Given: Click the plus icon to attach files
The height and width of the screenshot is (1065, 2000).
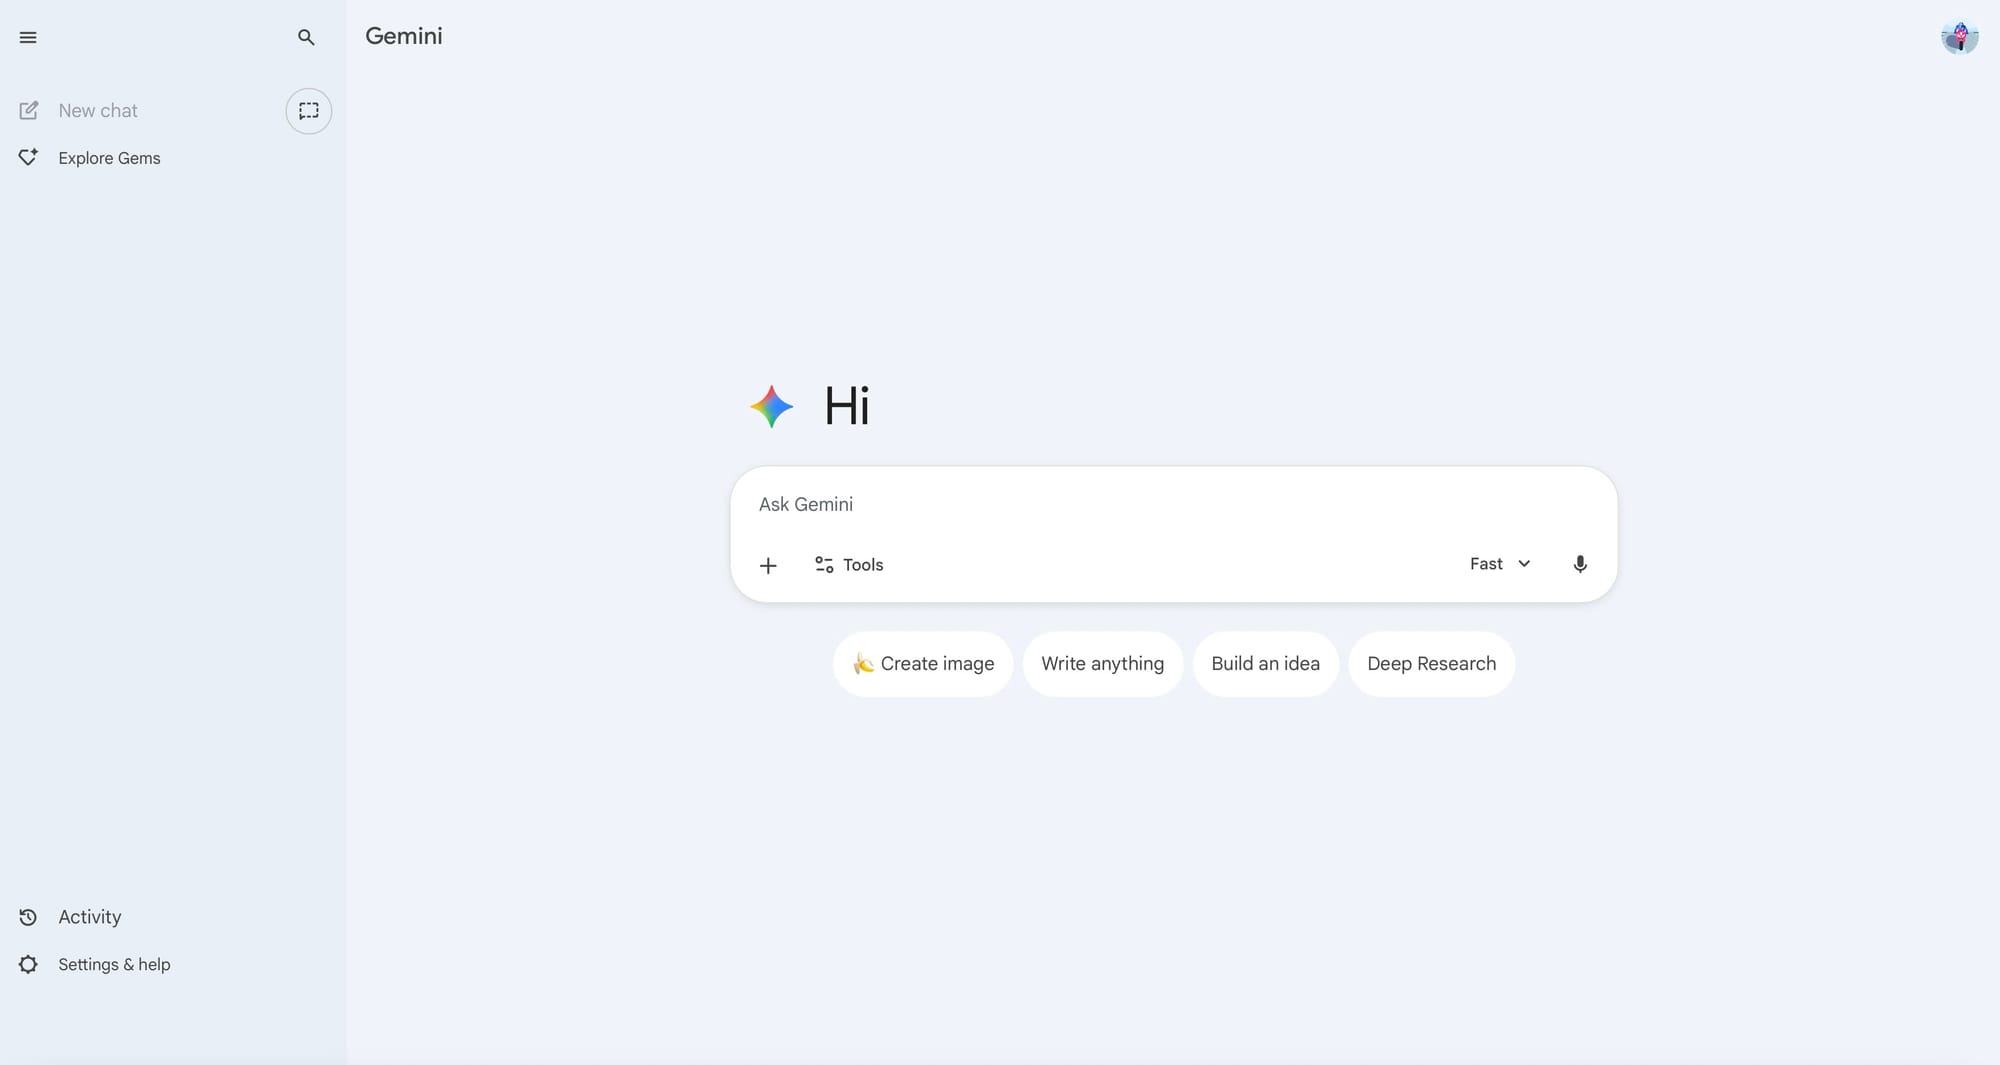Looking at the screenshot, I should (768, 565).
